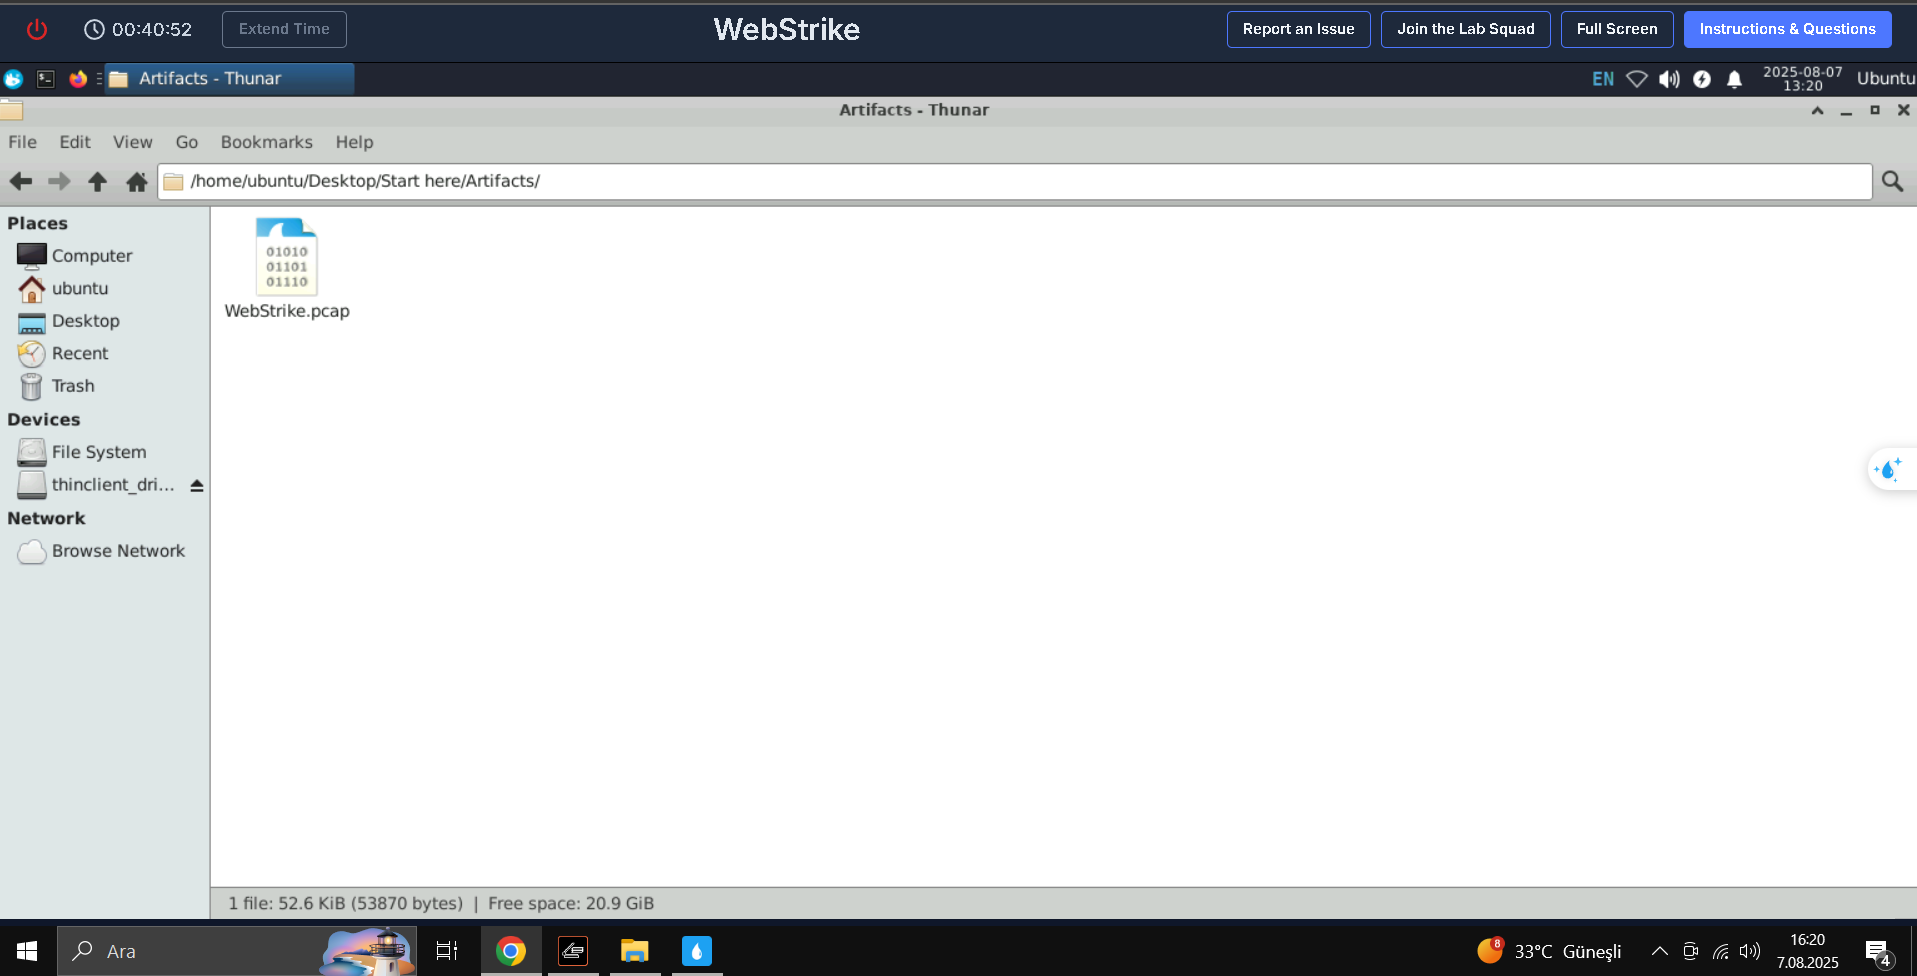
Task: Click the lab timer clock icon
Action: tap(94, 30)
